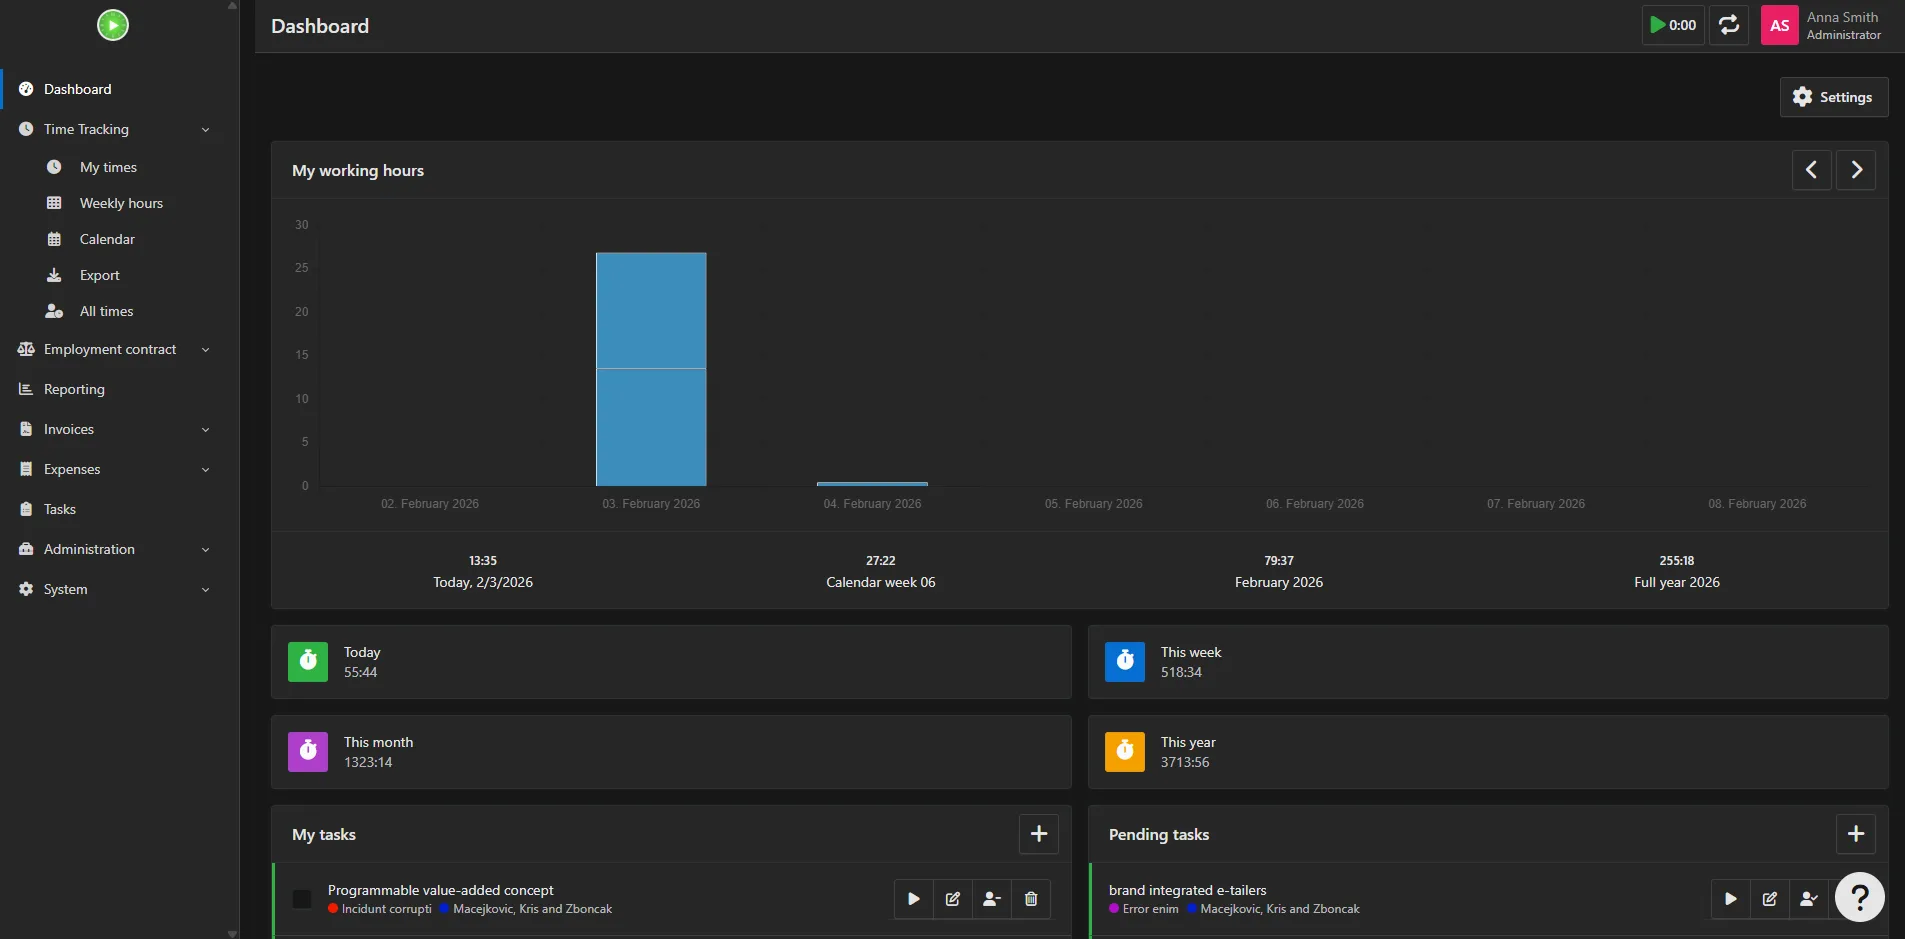Click the recent activities refresh icon
The height and width of the screenshot is (939, 1905).
[x=1729, y=25]
